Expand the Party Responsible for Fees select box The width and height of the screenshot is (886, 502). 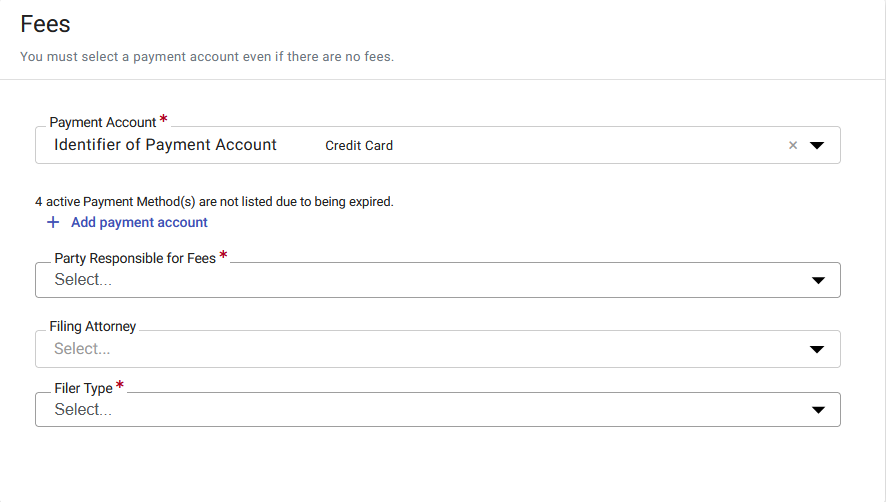[x=438, y=280]
